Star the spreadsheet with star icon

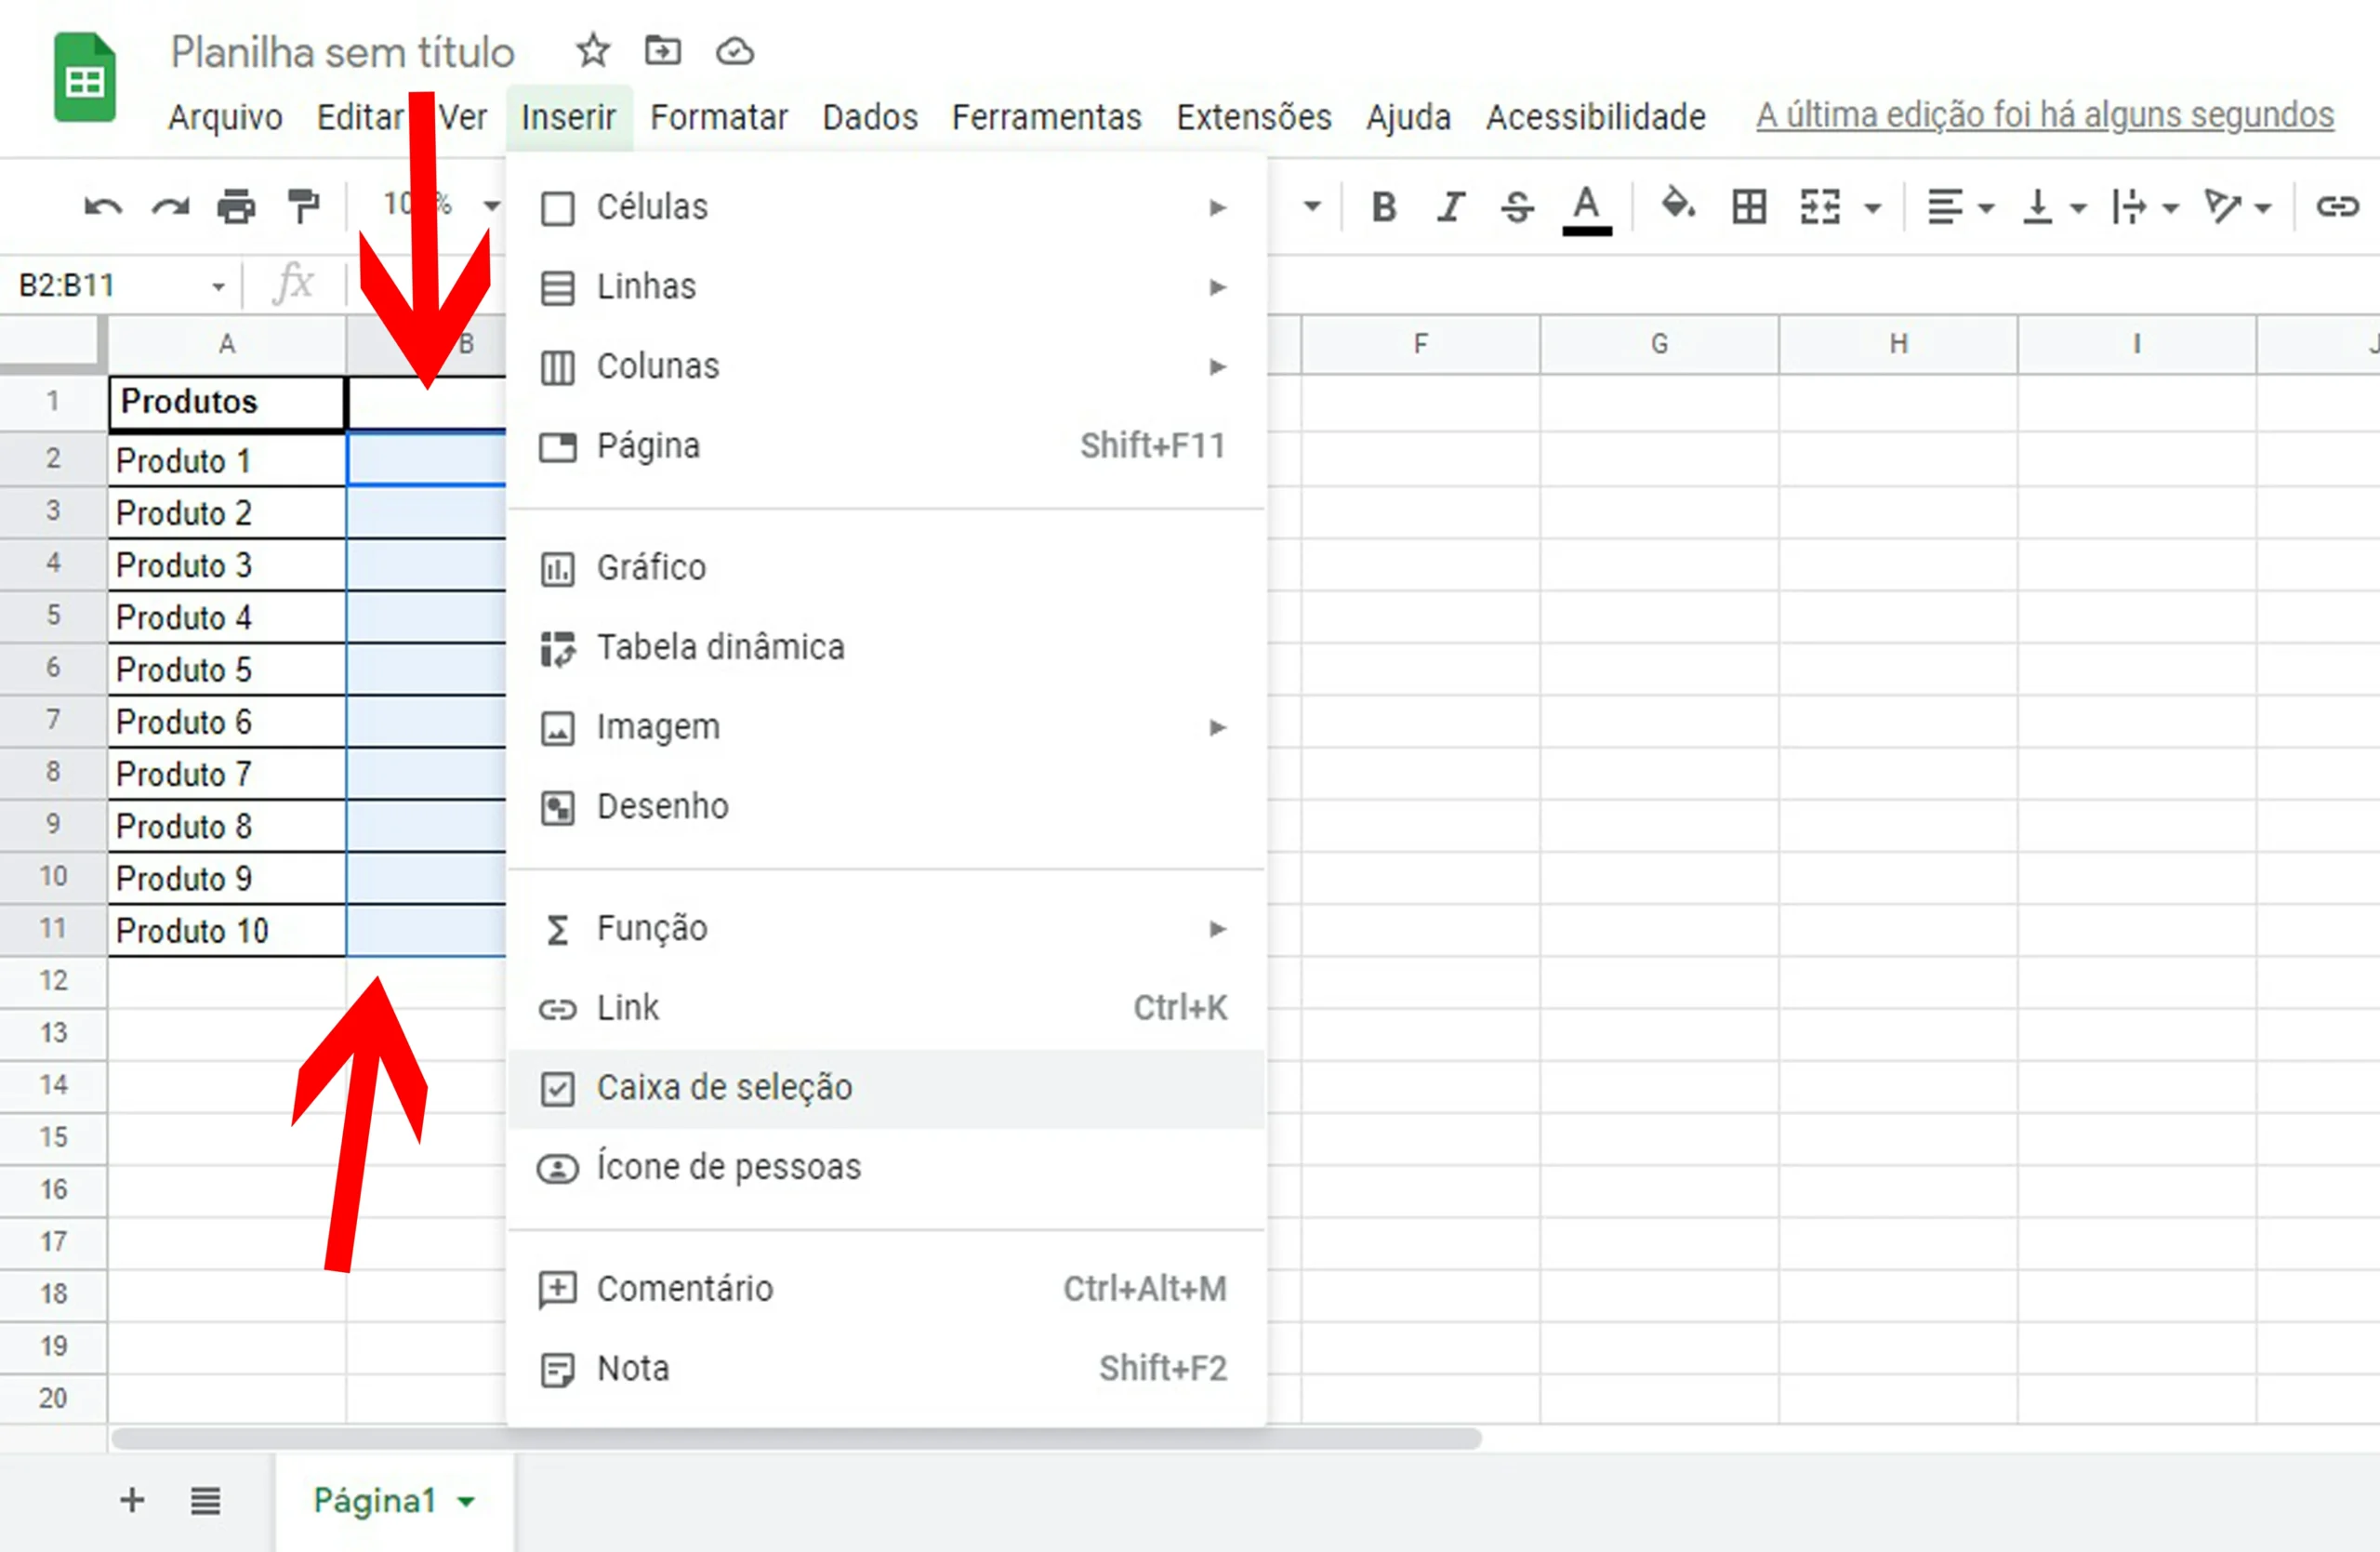pos(593,50)
